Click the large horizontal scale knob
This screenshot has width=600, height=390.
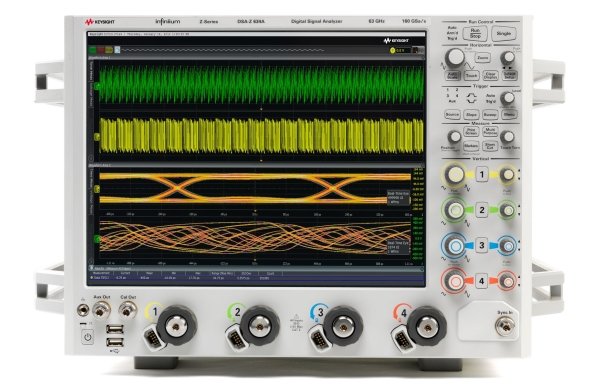pyautogui.click(x=455, y=57)
